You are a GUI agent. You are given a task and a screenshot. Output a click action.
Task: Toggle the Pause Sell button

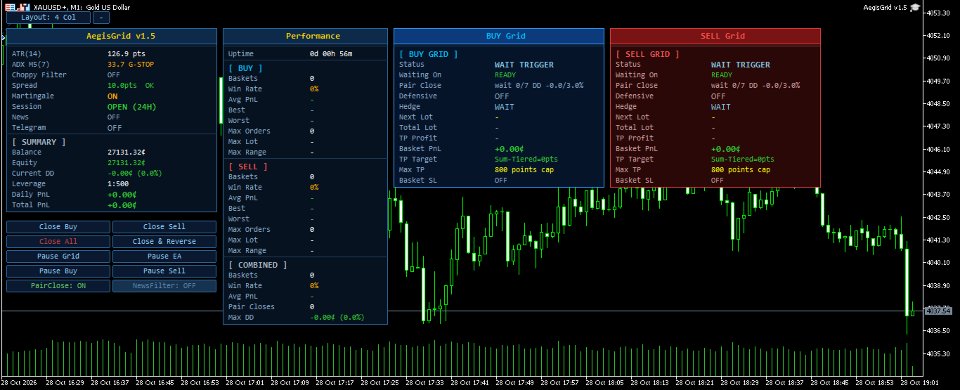point(164,271)
